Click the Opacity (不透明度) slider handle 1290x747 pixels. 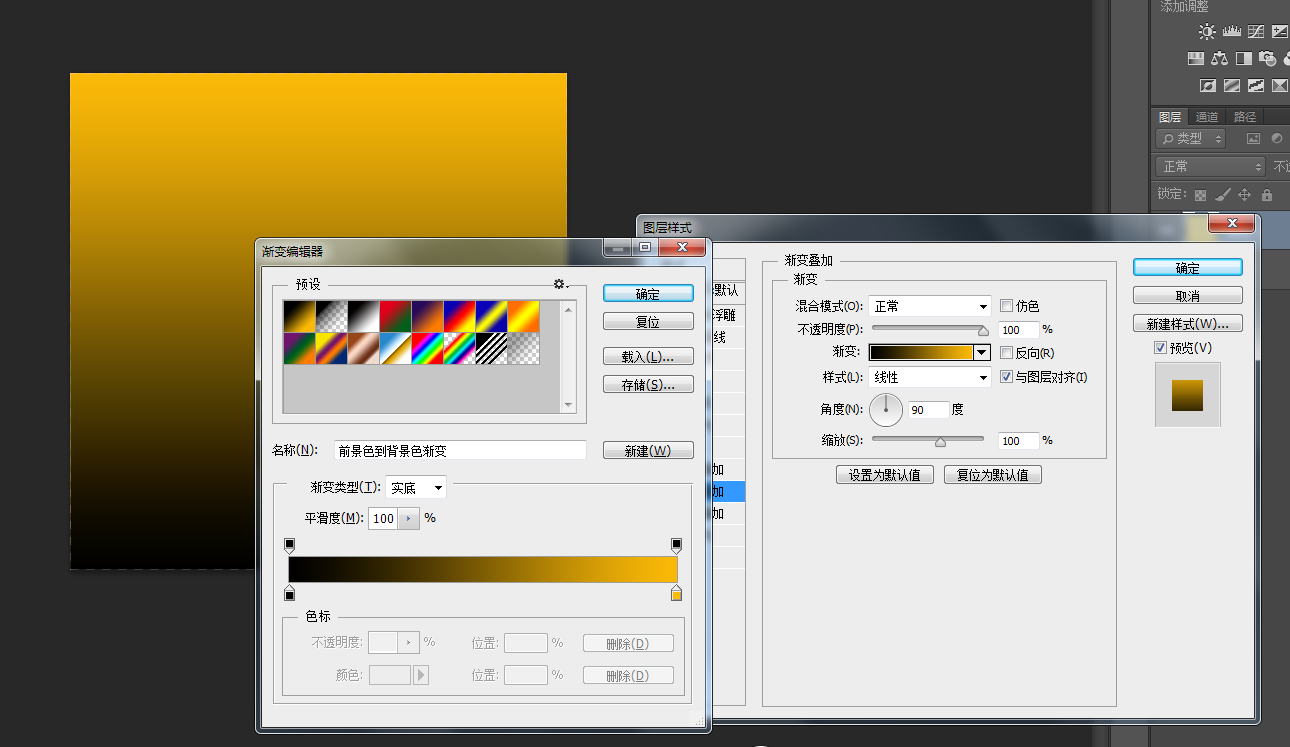pos(983,331)
